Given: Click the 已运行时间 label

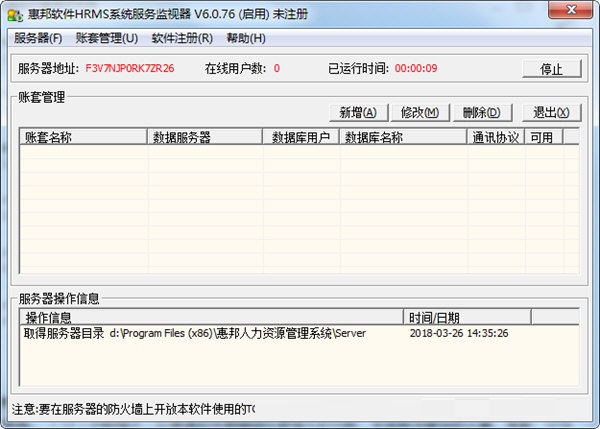Looking at the screenshot, I should point(359,69).
